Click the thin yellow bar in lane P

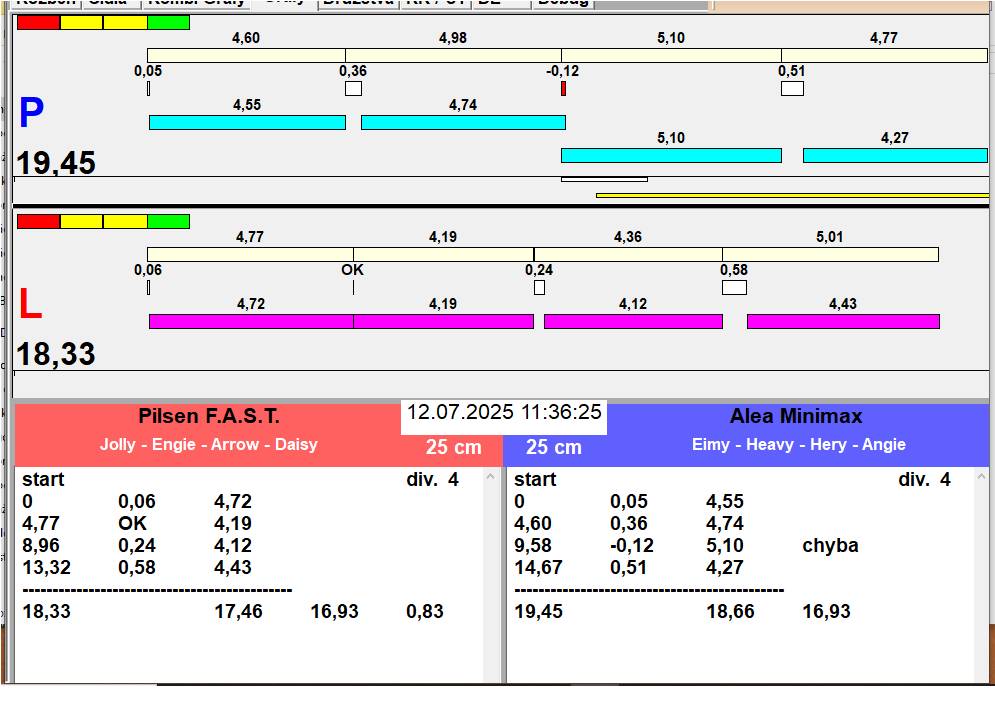[793, 195]
